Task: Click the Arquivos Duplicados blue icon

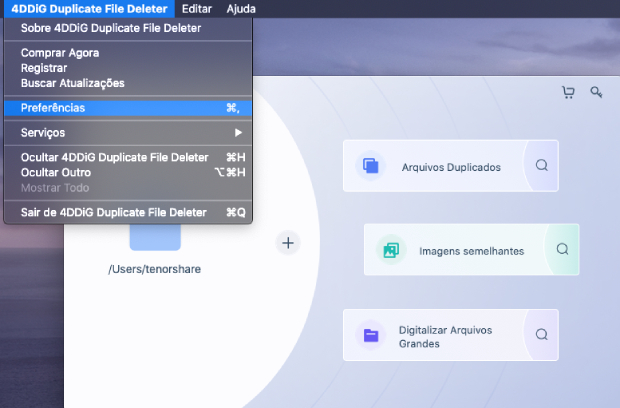Action: 370,166
